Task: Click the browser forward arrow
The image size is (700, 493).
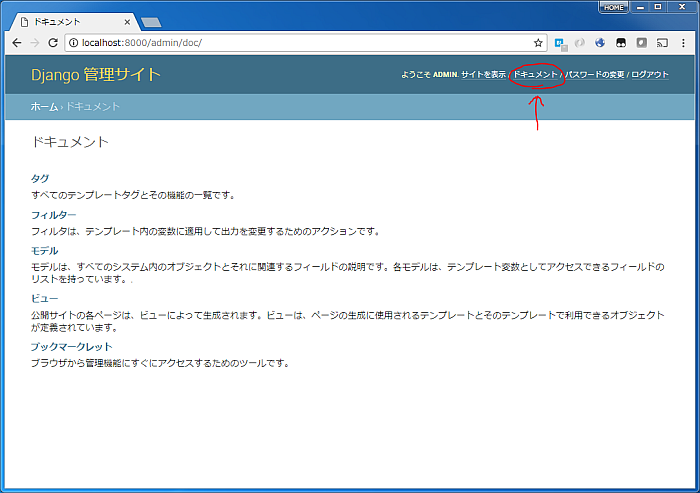Action: (x=34, y=43)
